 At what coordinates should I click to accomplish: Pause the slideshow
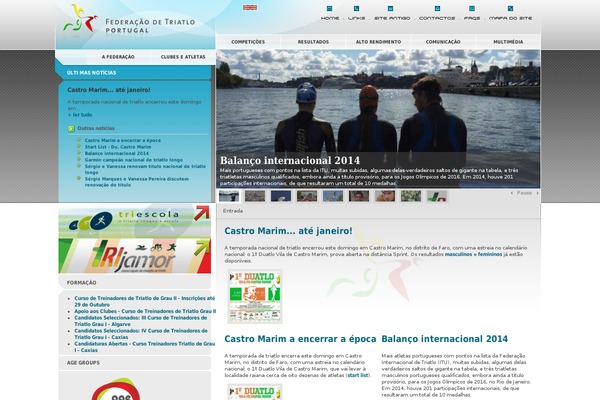click(524, 193)
